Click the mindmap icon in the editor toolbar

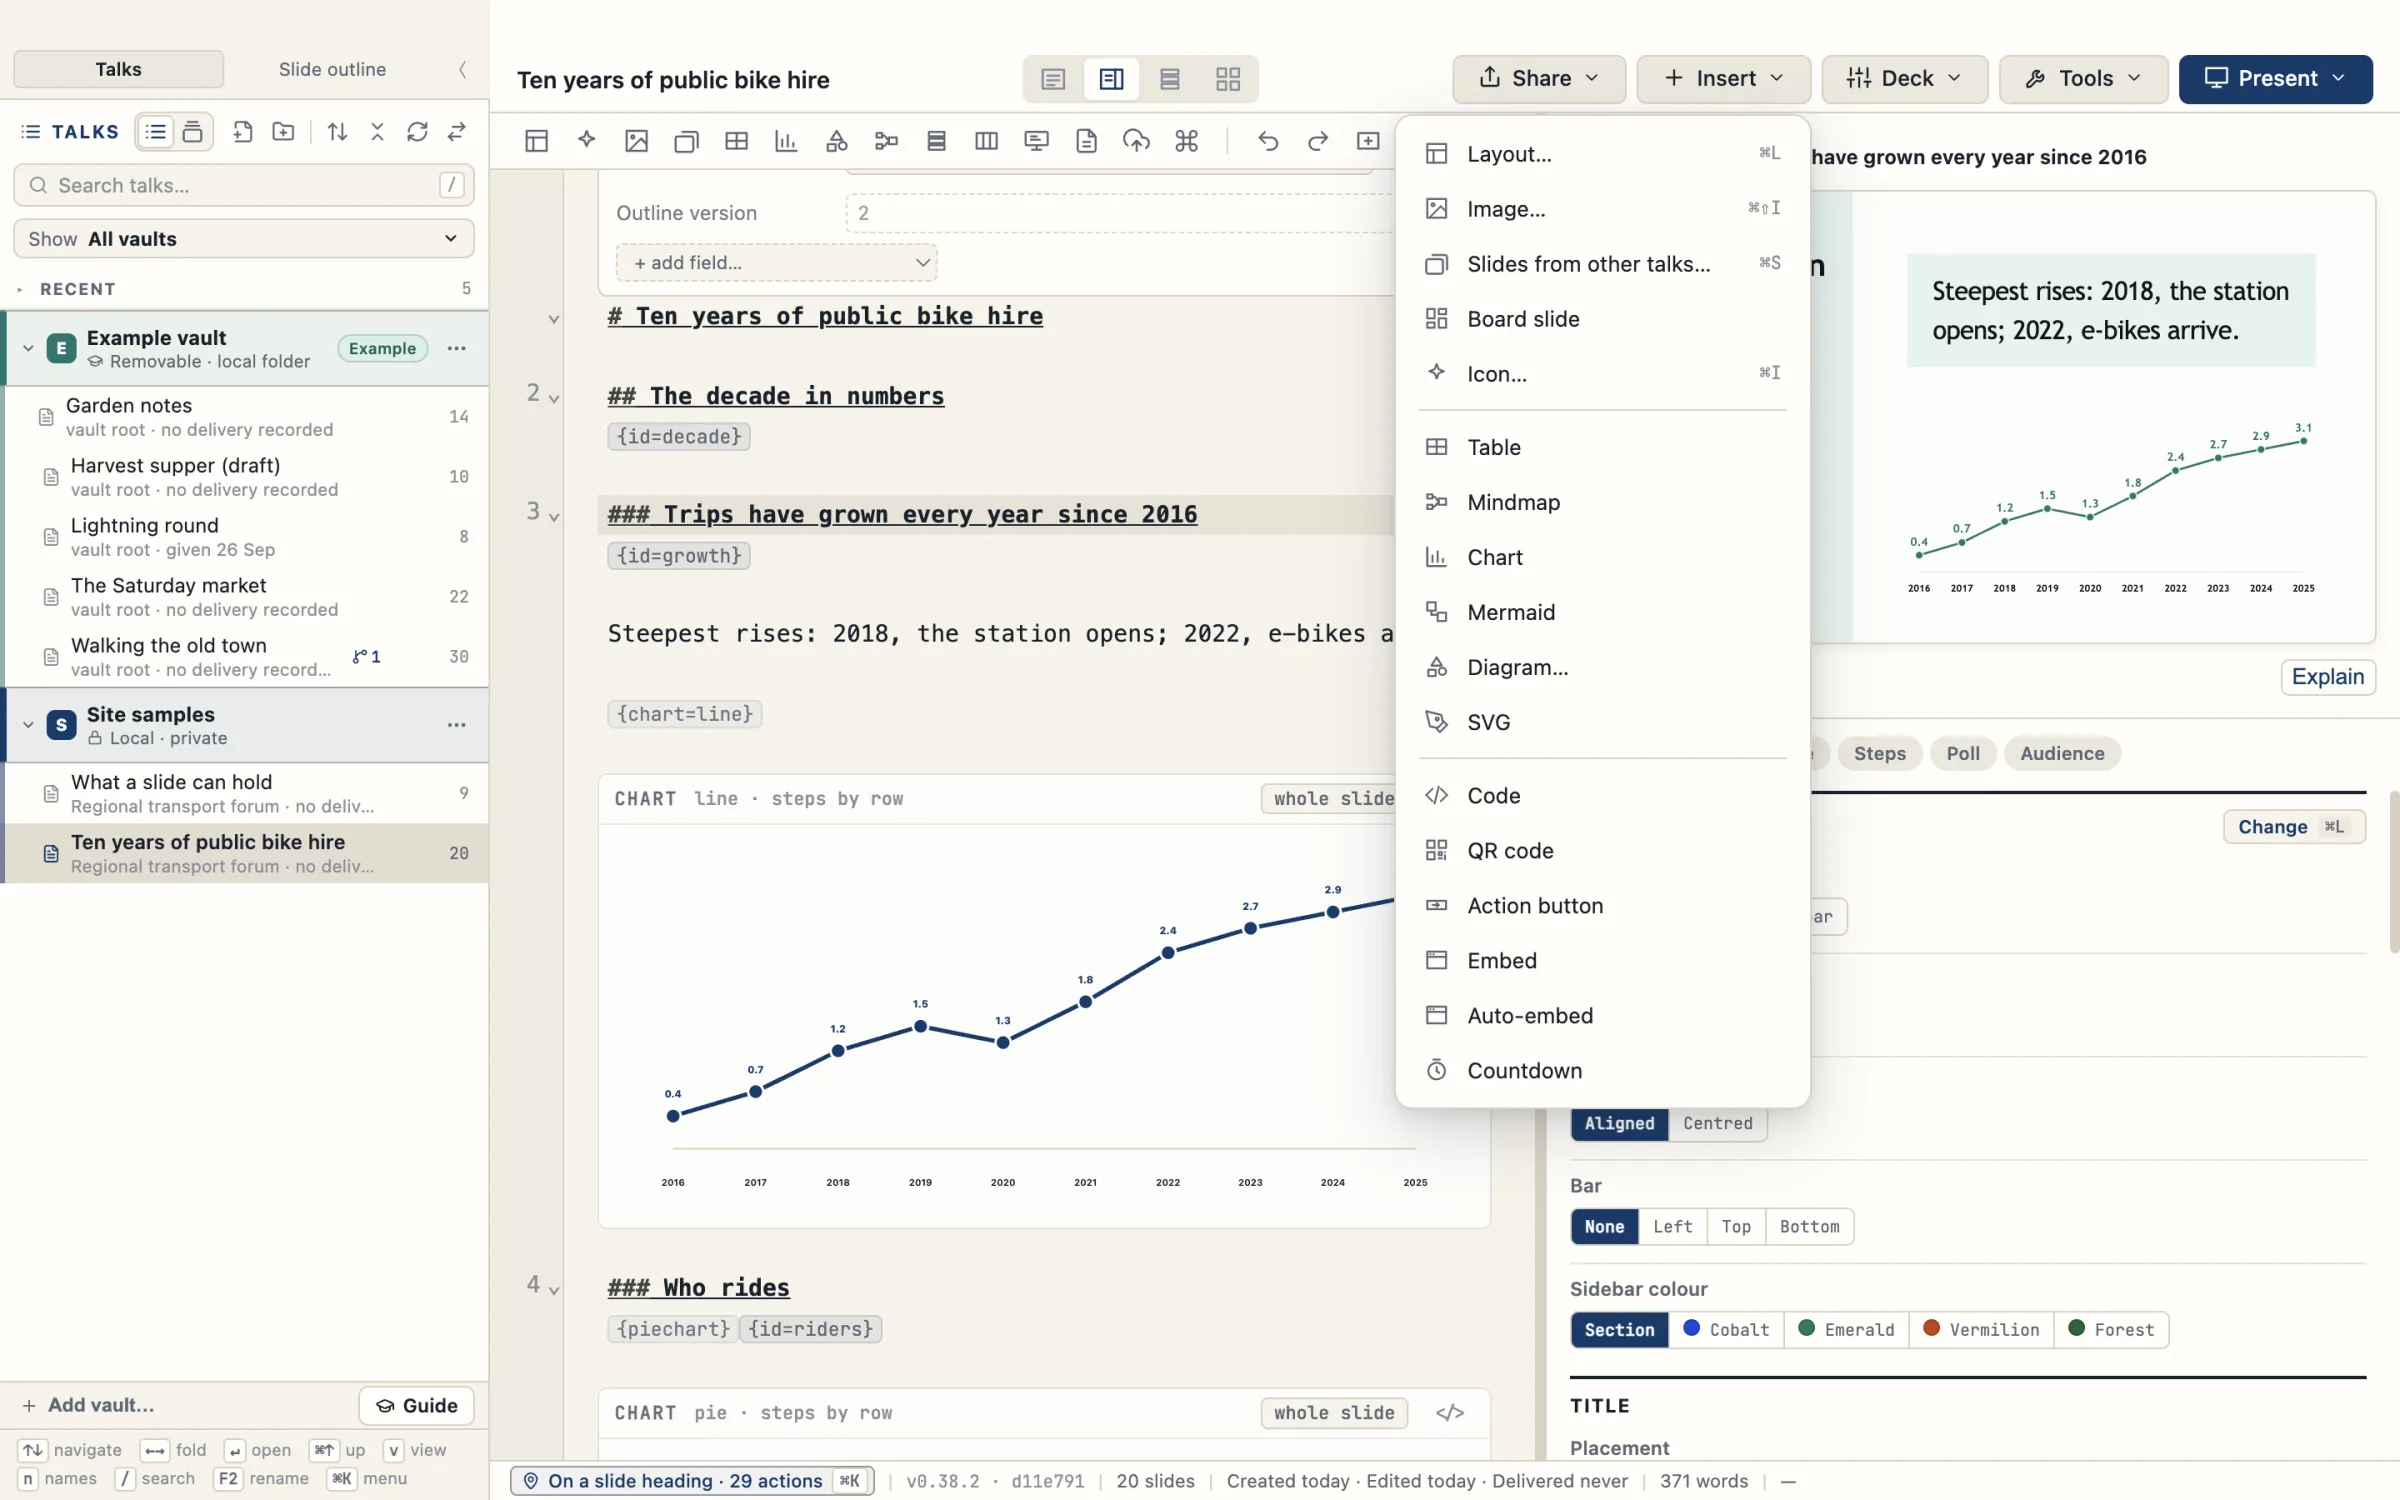[886, 141]
